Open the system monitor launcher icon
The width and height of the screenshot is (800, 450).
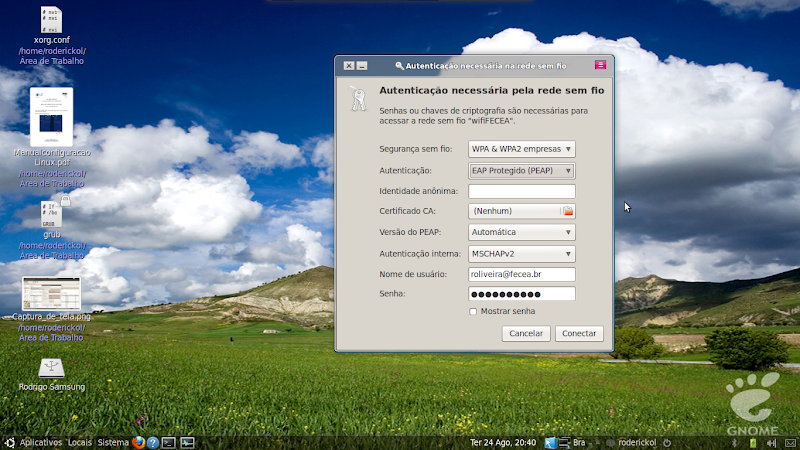tap(187, 443)
